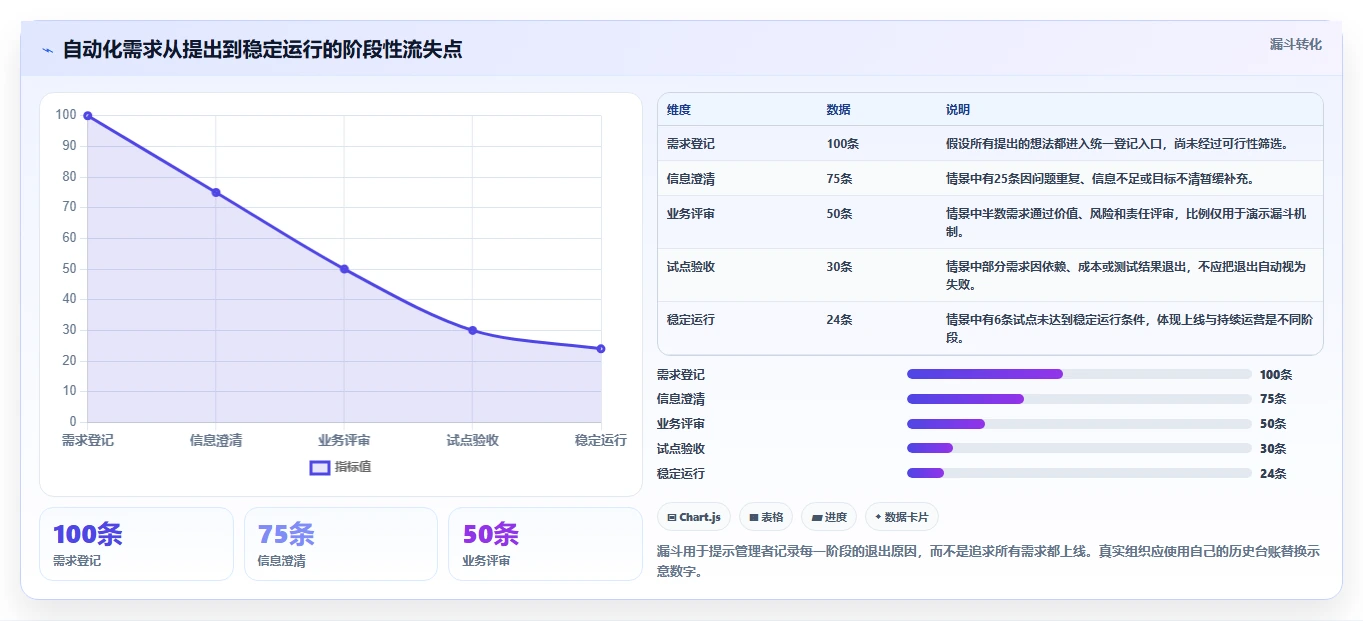Click the 信息澄清 x-axis label on the chart
Viewport: 1363px width, 621px height.
click(x=216, y=440)
